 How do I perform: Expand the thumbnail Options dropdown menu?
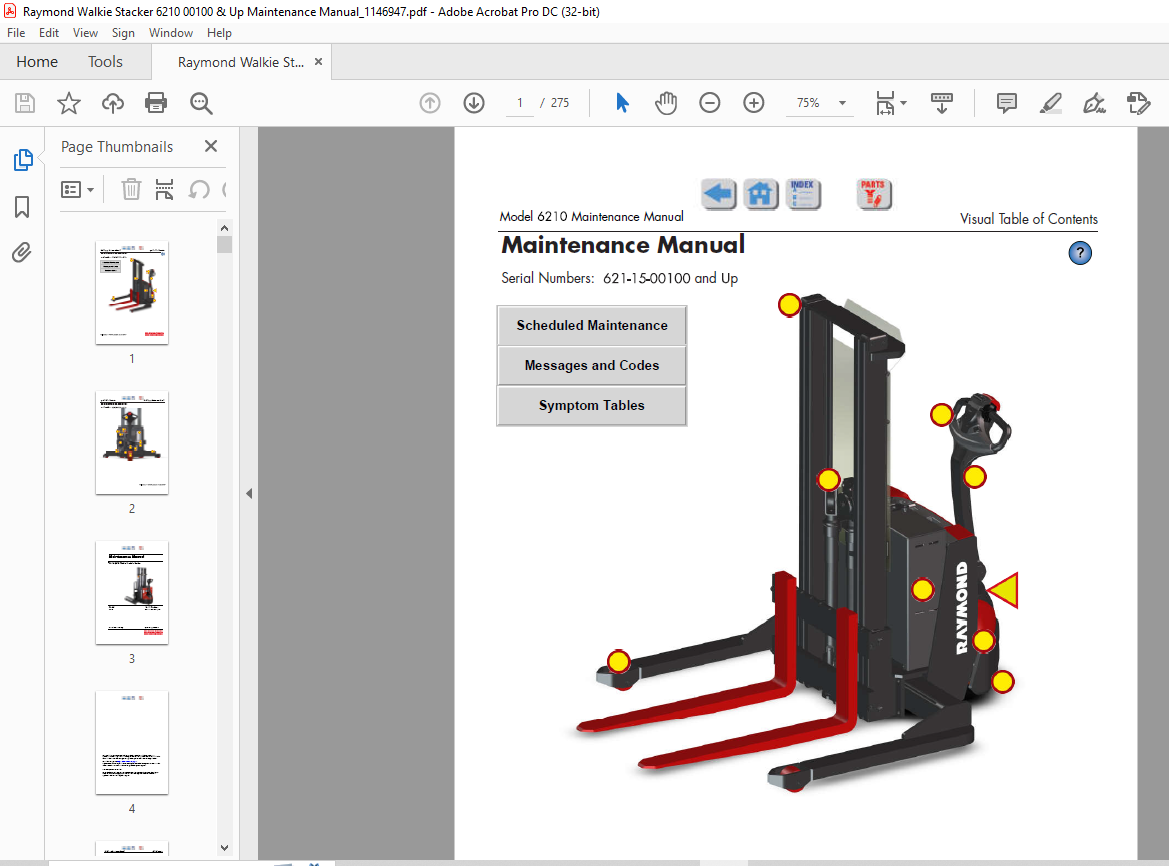pos(78,189)
